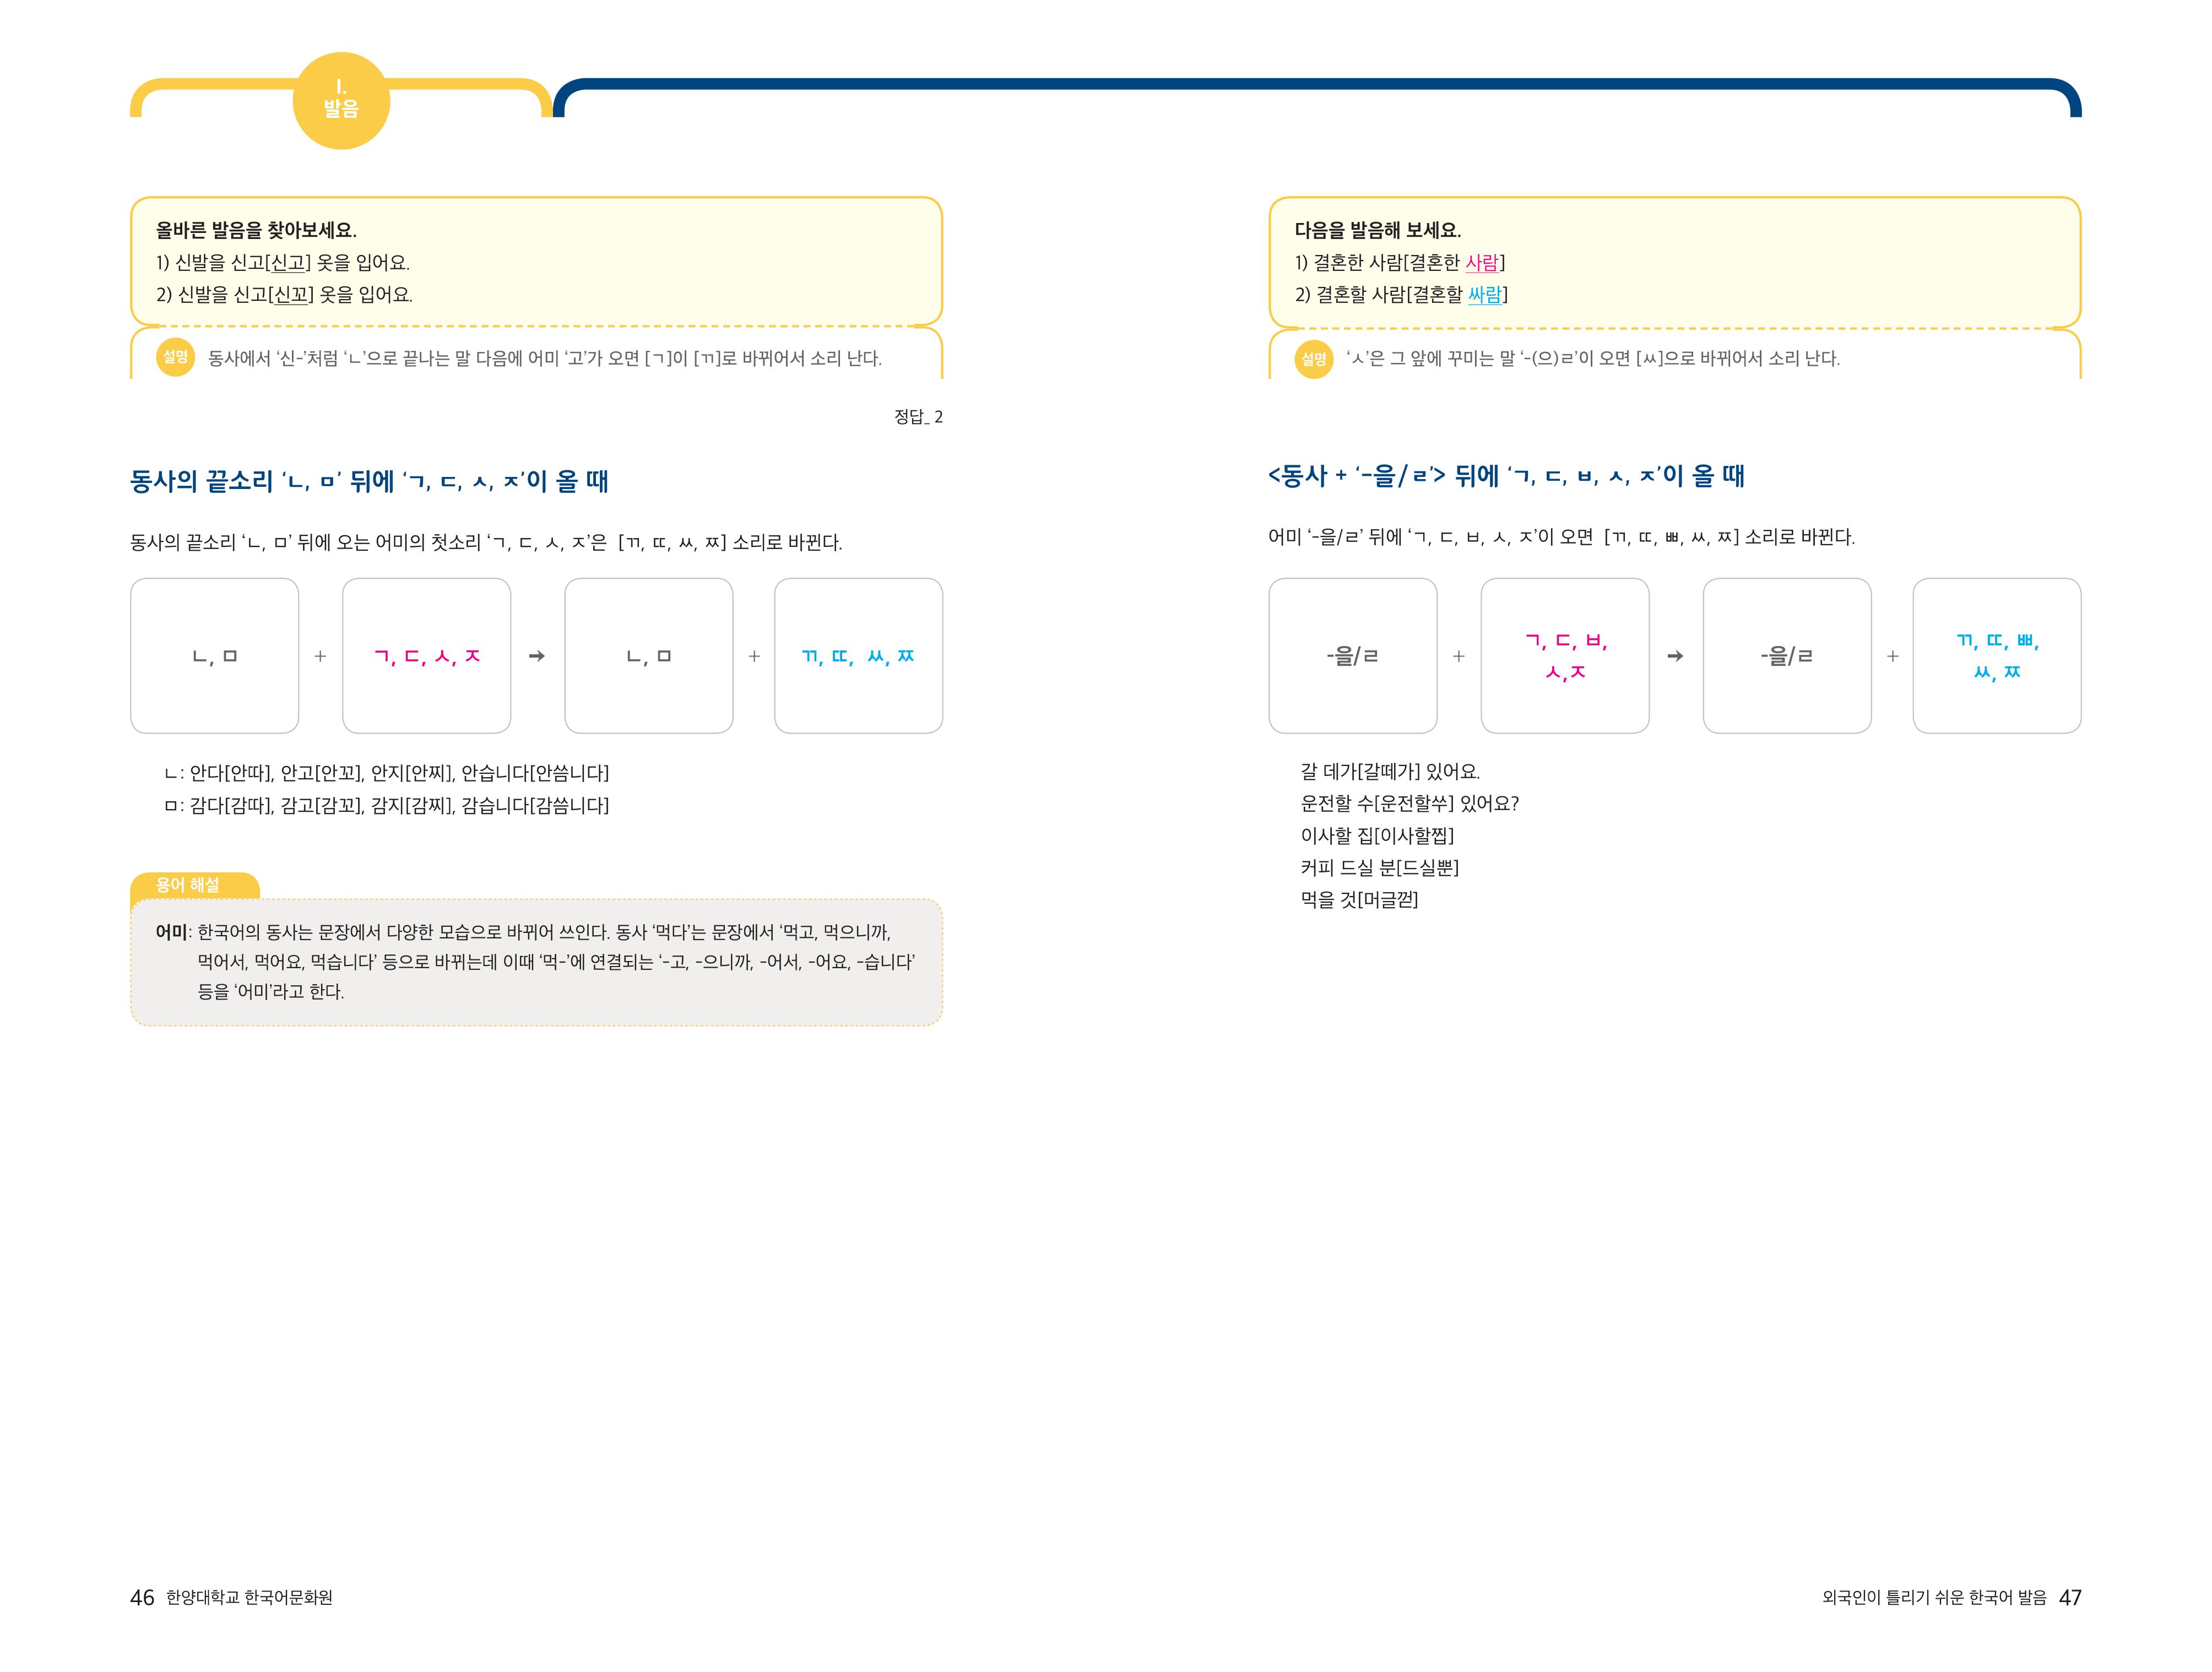This screenshot has height=1672, width=2212.
Task: Click the blue 'ㄲ, ㄸ, ㅆ, ㅉ' box
Action: click(x=859, y=656)
